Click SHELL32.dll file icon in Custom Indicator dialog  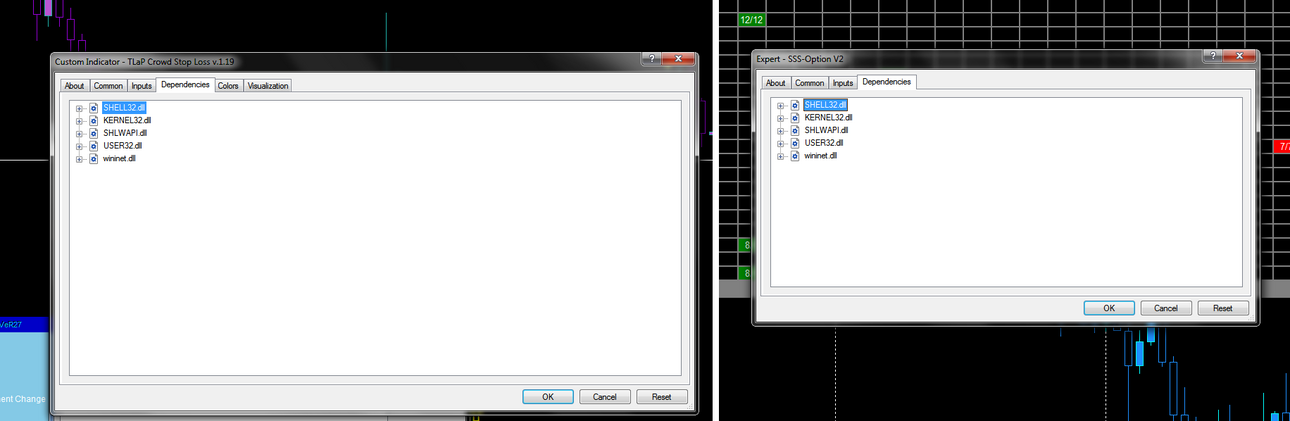point(94,107)
